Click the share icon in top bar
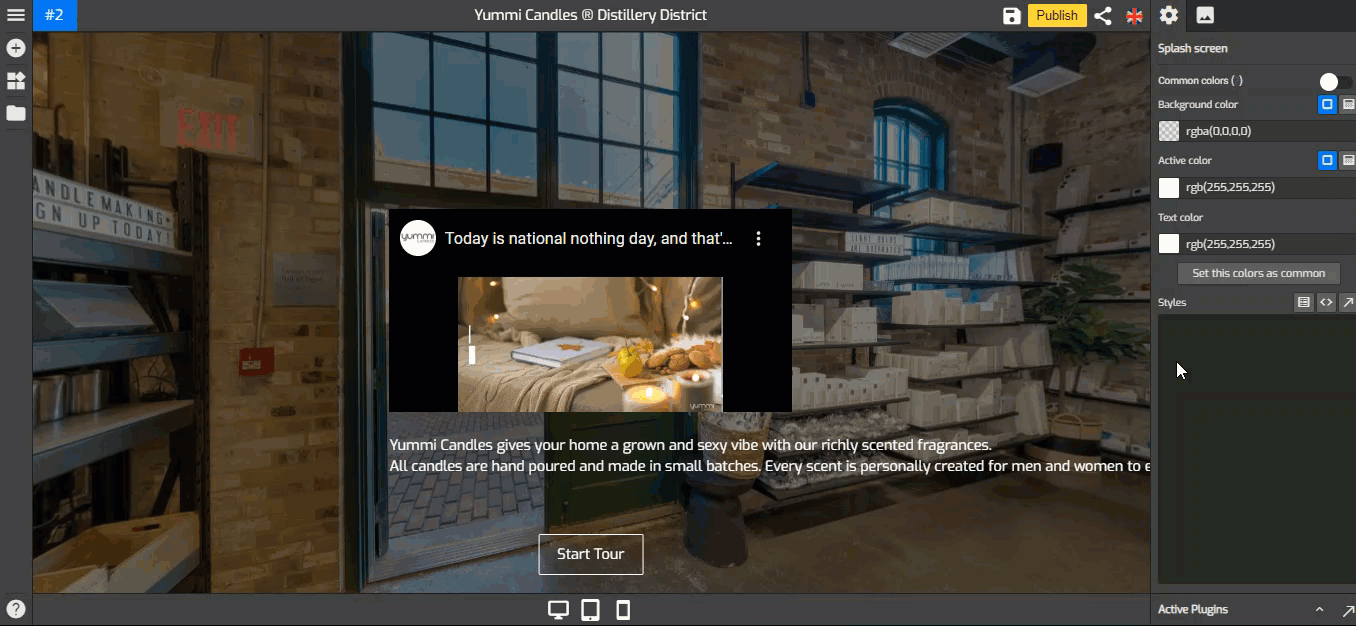 pos(1102,15)
